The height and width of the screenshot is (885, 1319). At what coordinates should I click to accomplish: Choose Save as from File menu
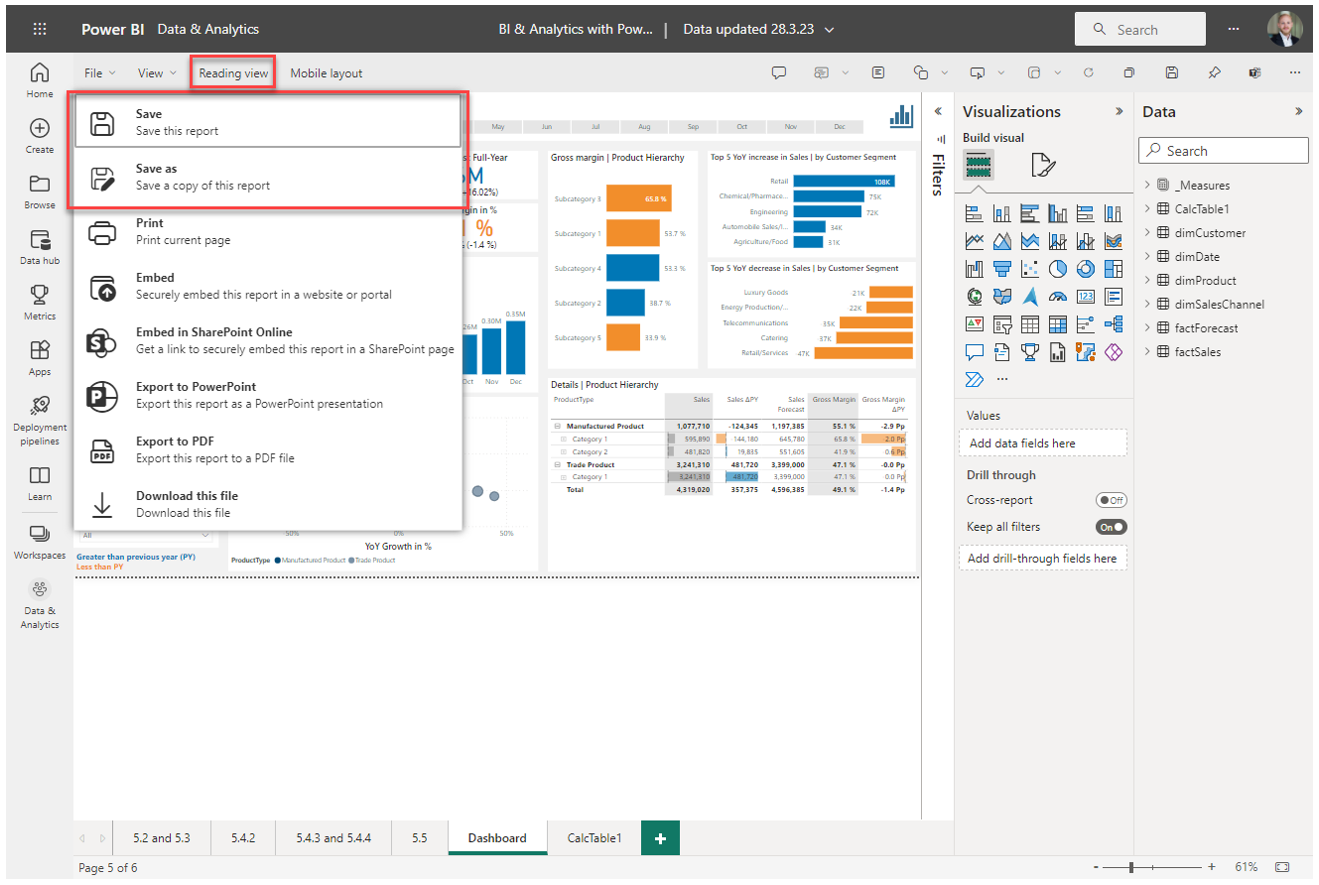point(268,177)
